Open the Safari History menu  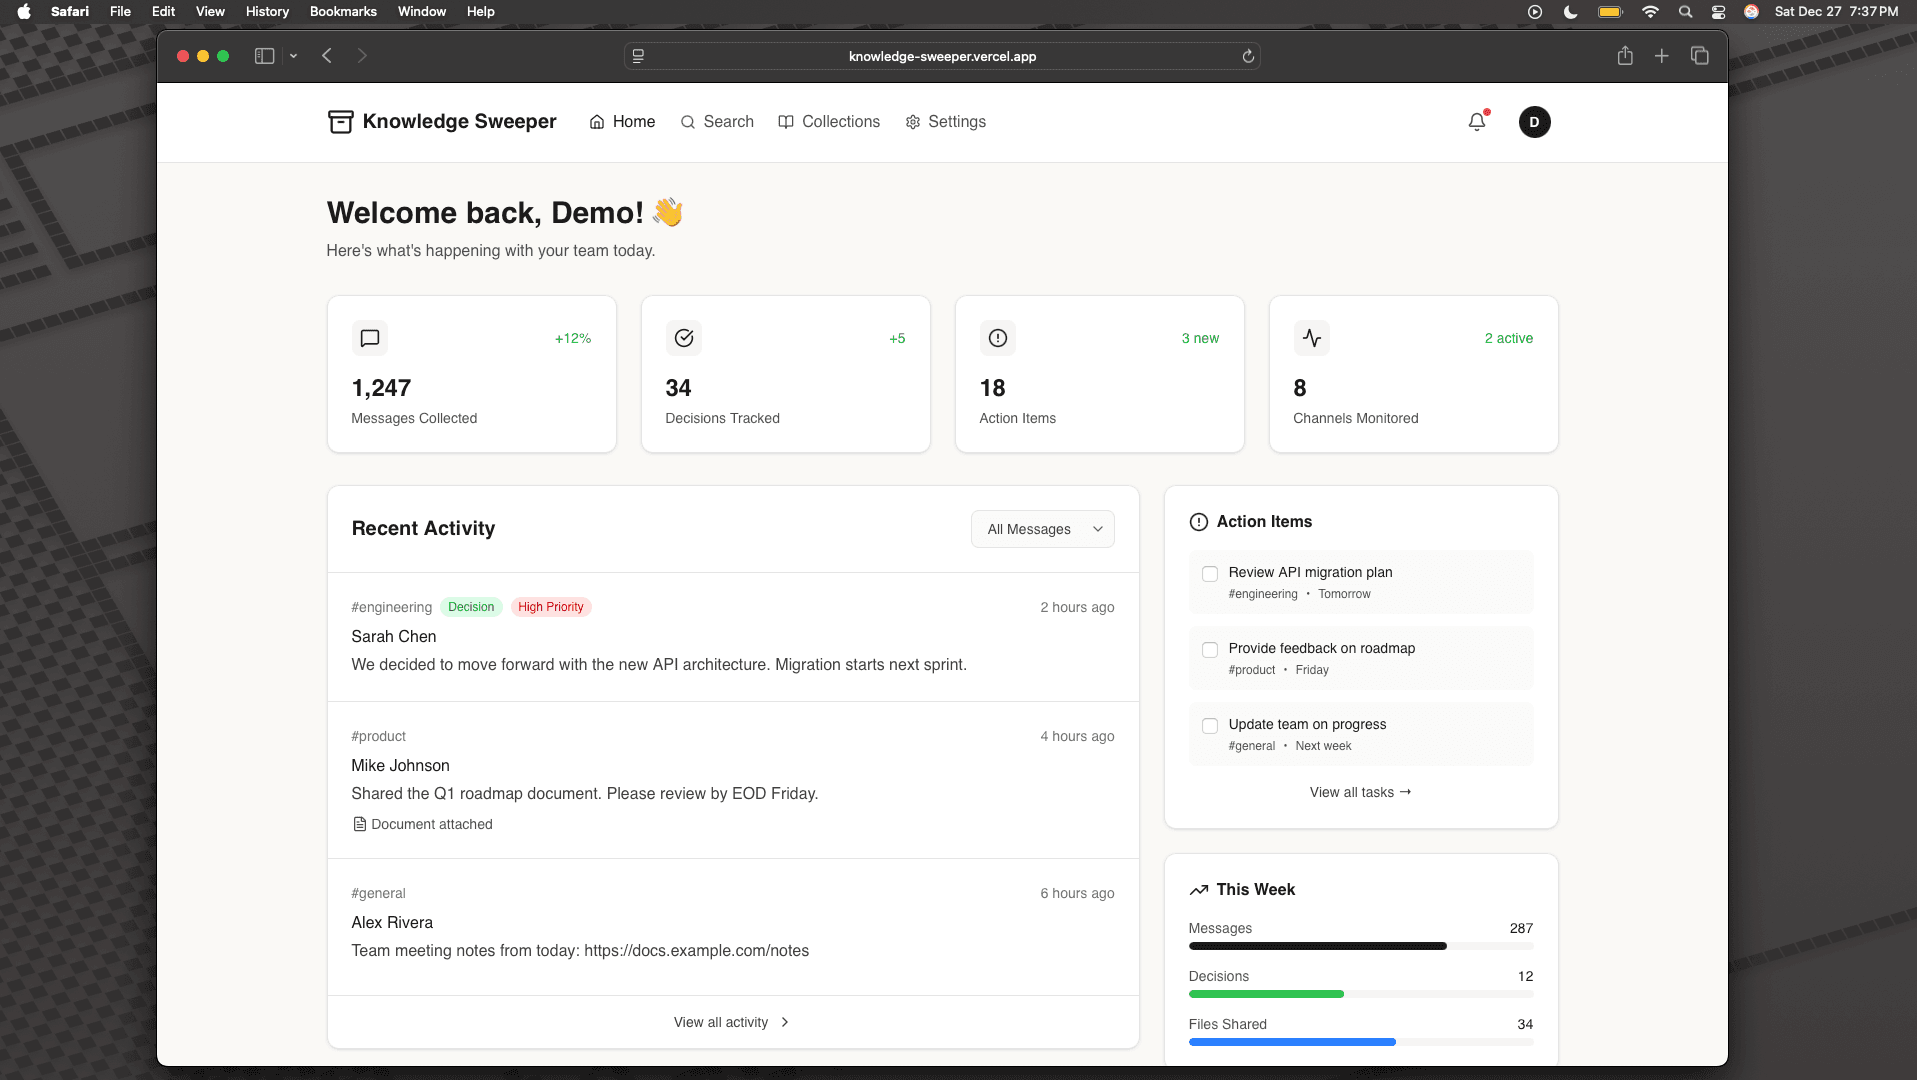tap(267, 12)
